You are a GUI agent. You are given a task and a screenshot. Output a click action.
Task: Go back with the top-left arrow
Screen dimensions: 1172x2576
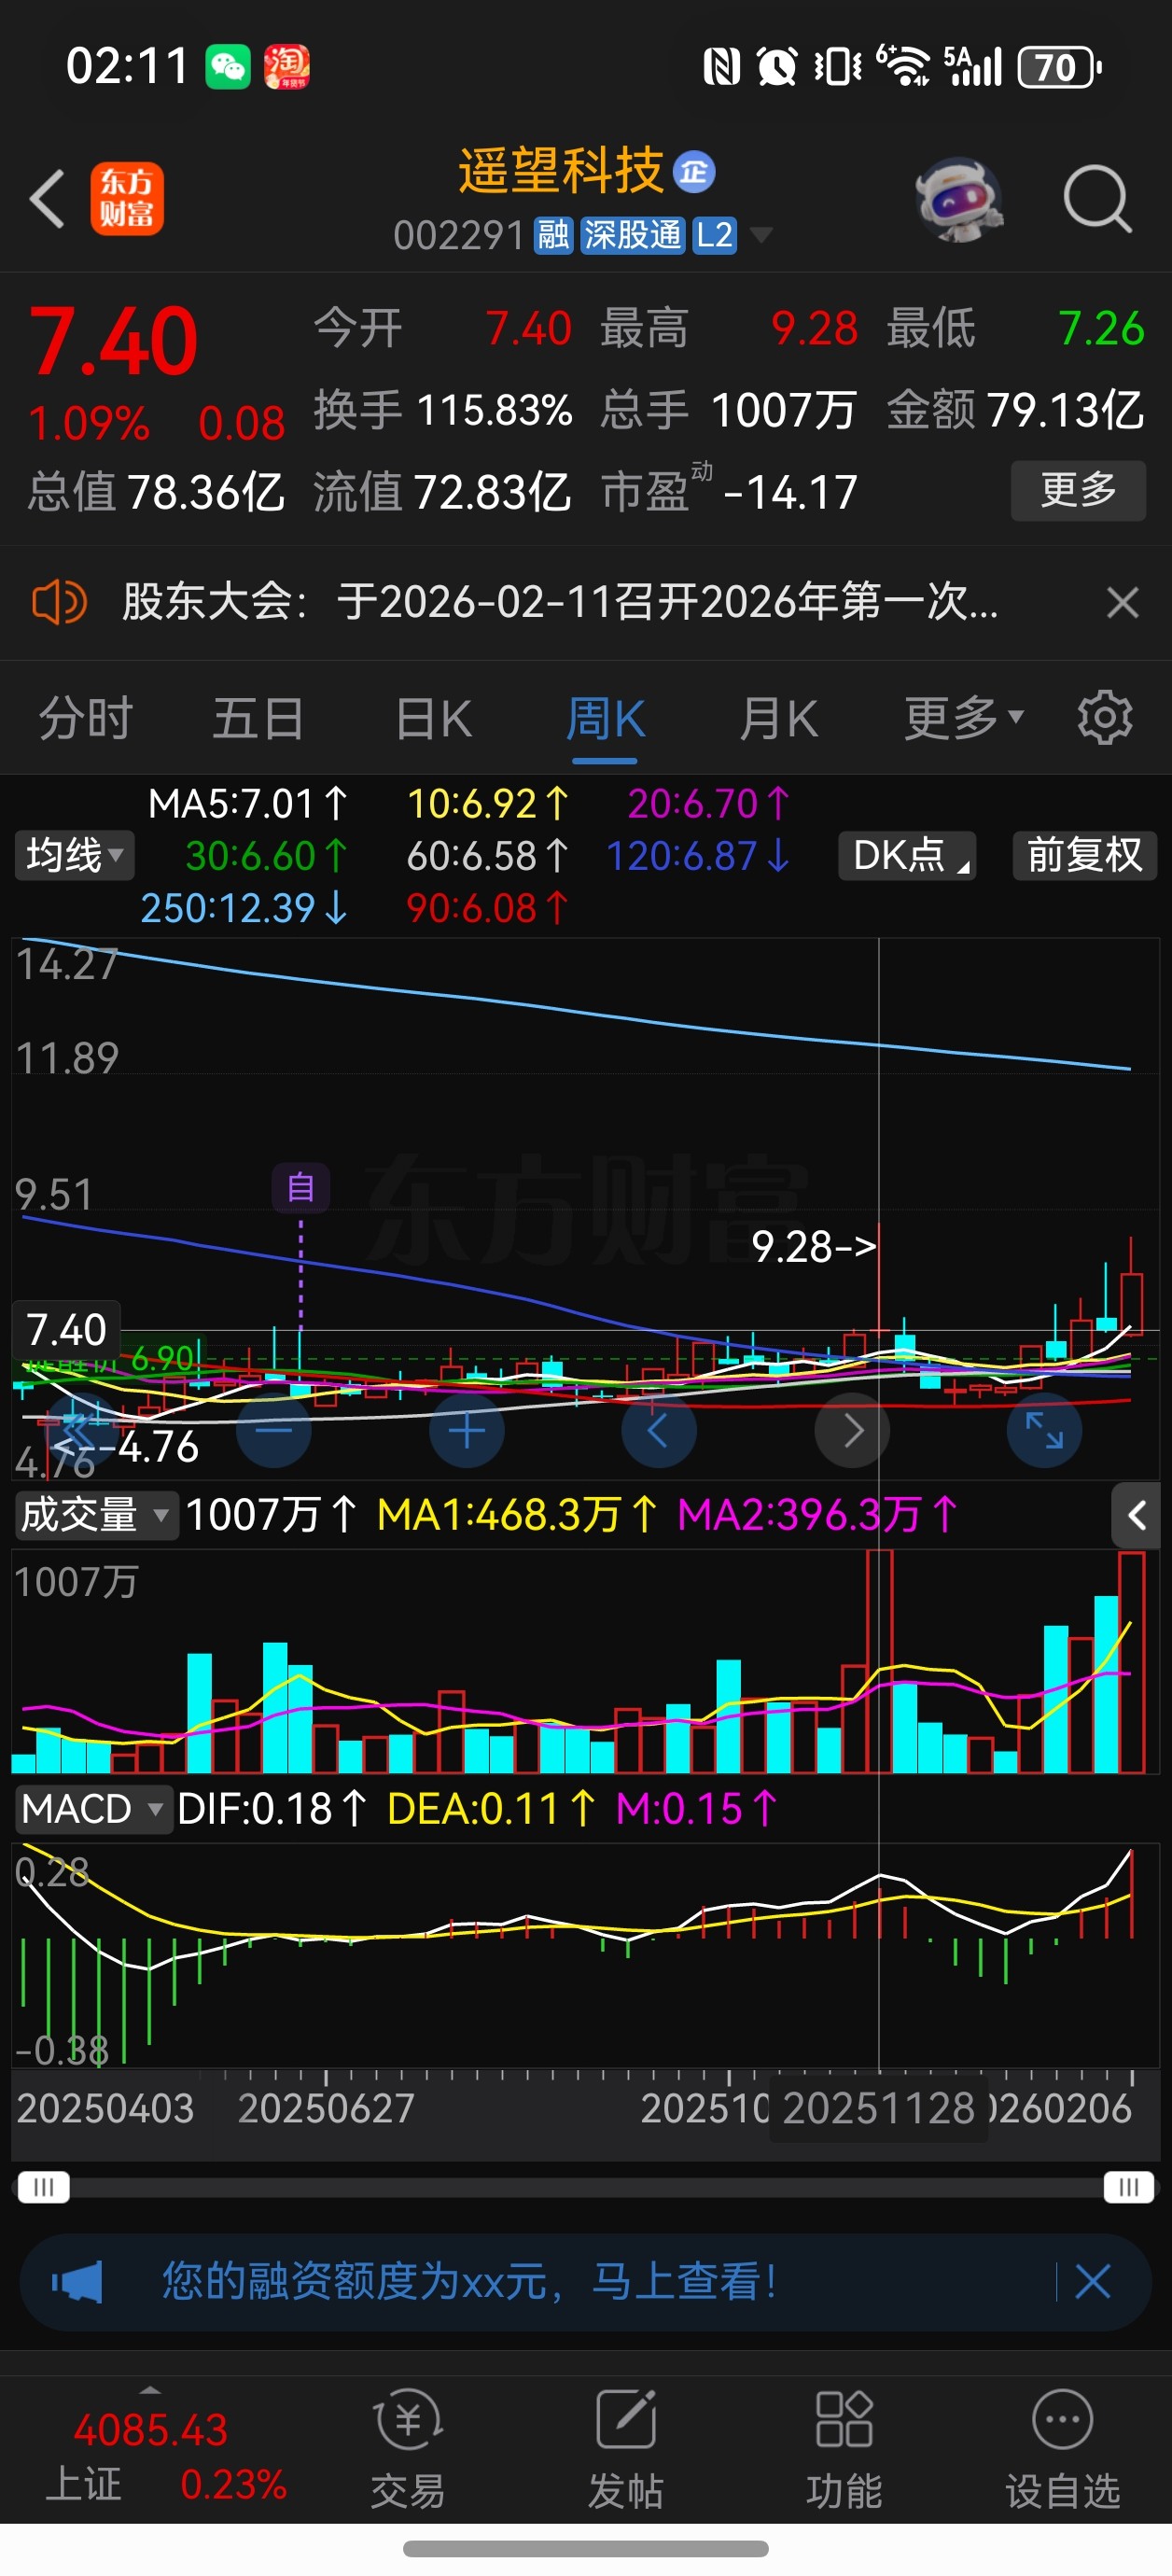coord(47,199)
